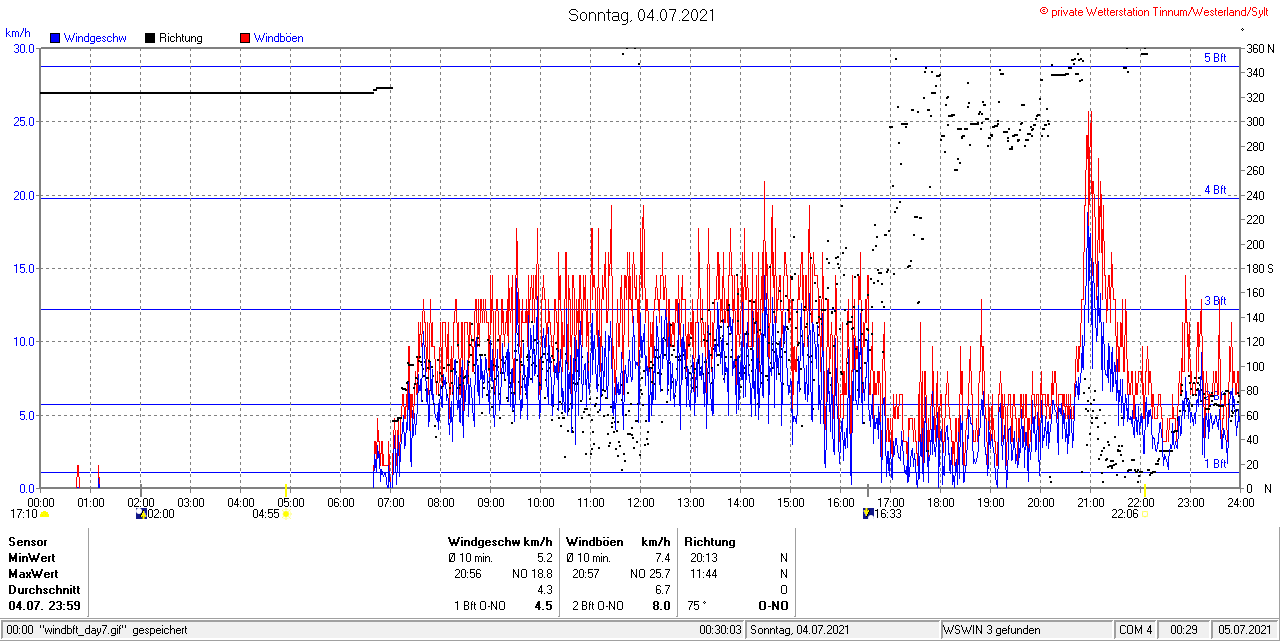The height and width of the screenshot is (641, 1280).
Task: Click the 3 Bft line label
Action: click(x=1215, y=301)
